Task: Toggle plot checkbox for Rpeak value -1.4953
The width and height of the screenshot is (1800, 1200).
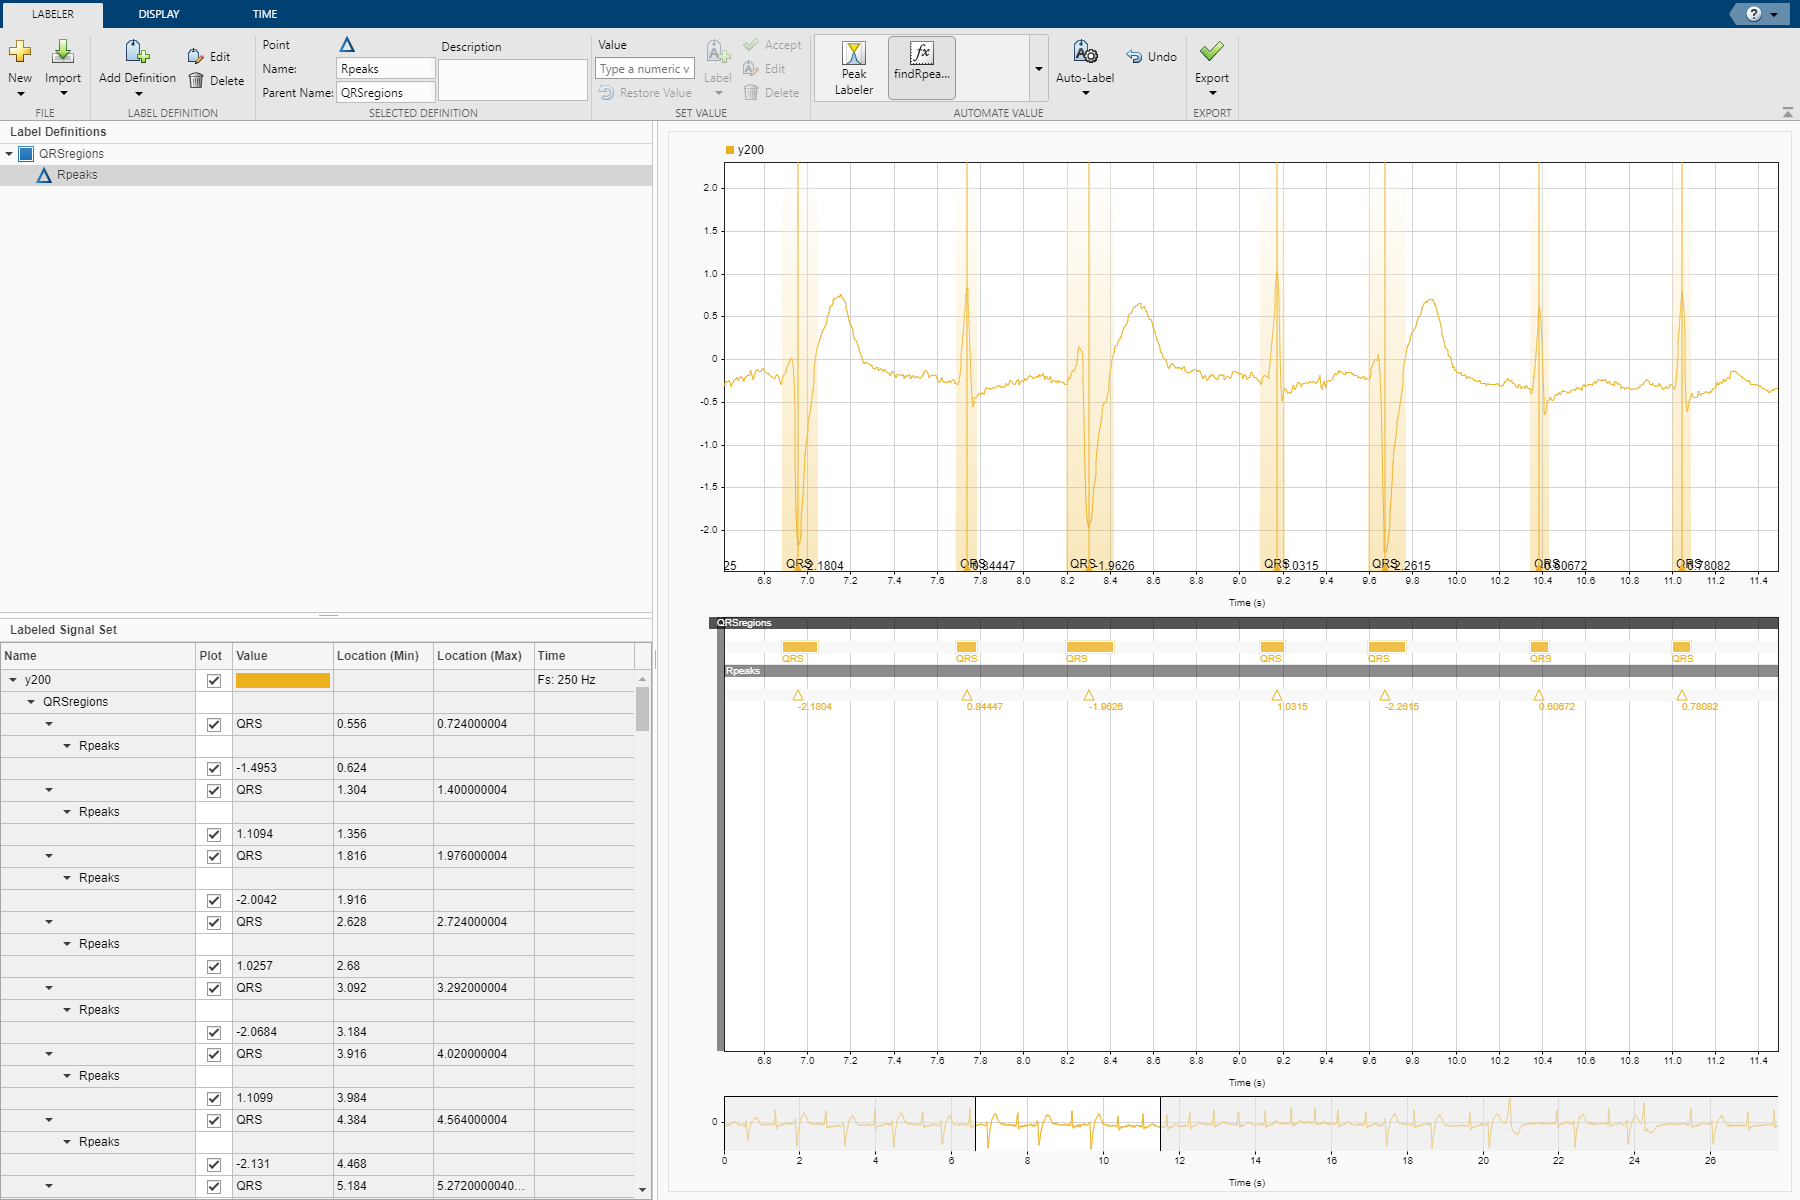Action: click(x=213, y=769)
